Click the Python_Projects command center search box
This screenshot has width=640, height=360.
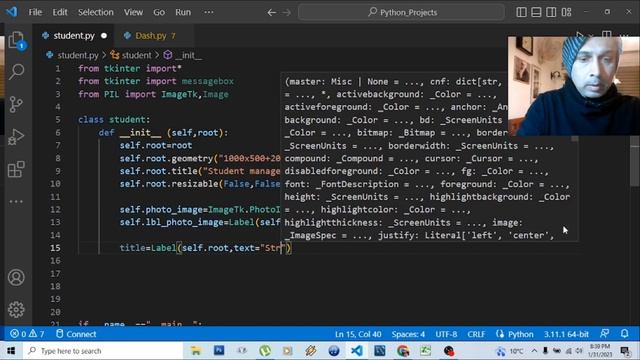point(402,12)
